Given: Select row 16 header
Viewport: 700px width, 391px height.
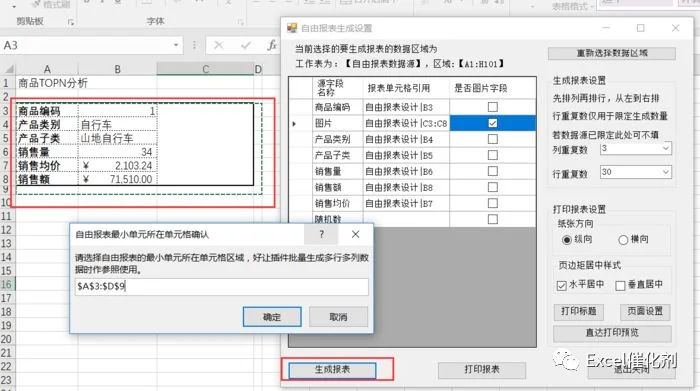Looking at the screenshot, I should [x=7, y=284].
